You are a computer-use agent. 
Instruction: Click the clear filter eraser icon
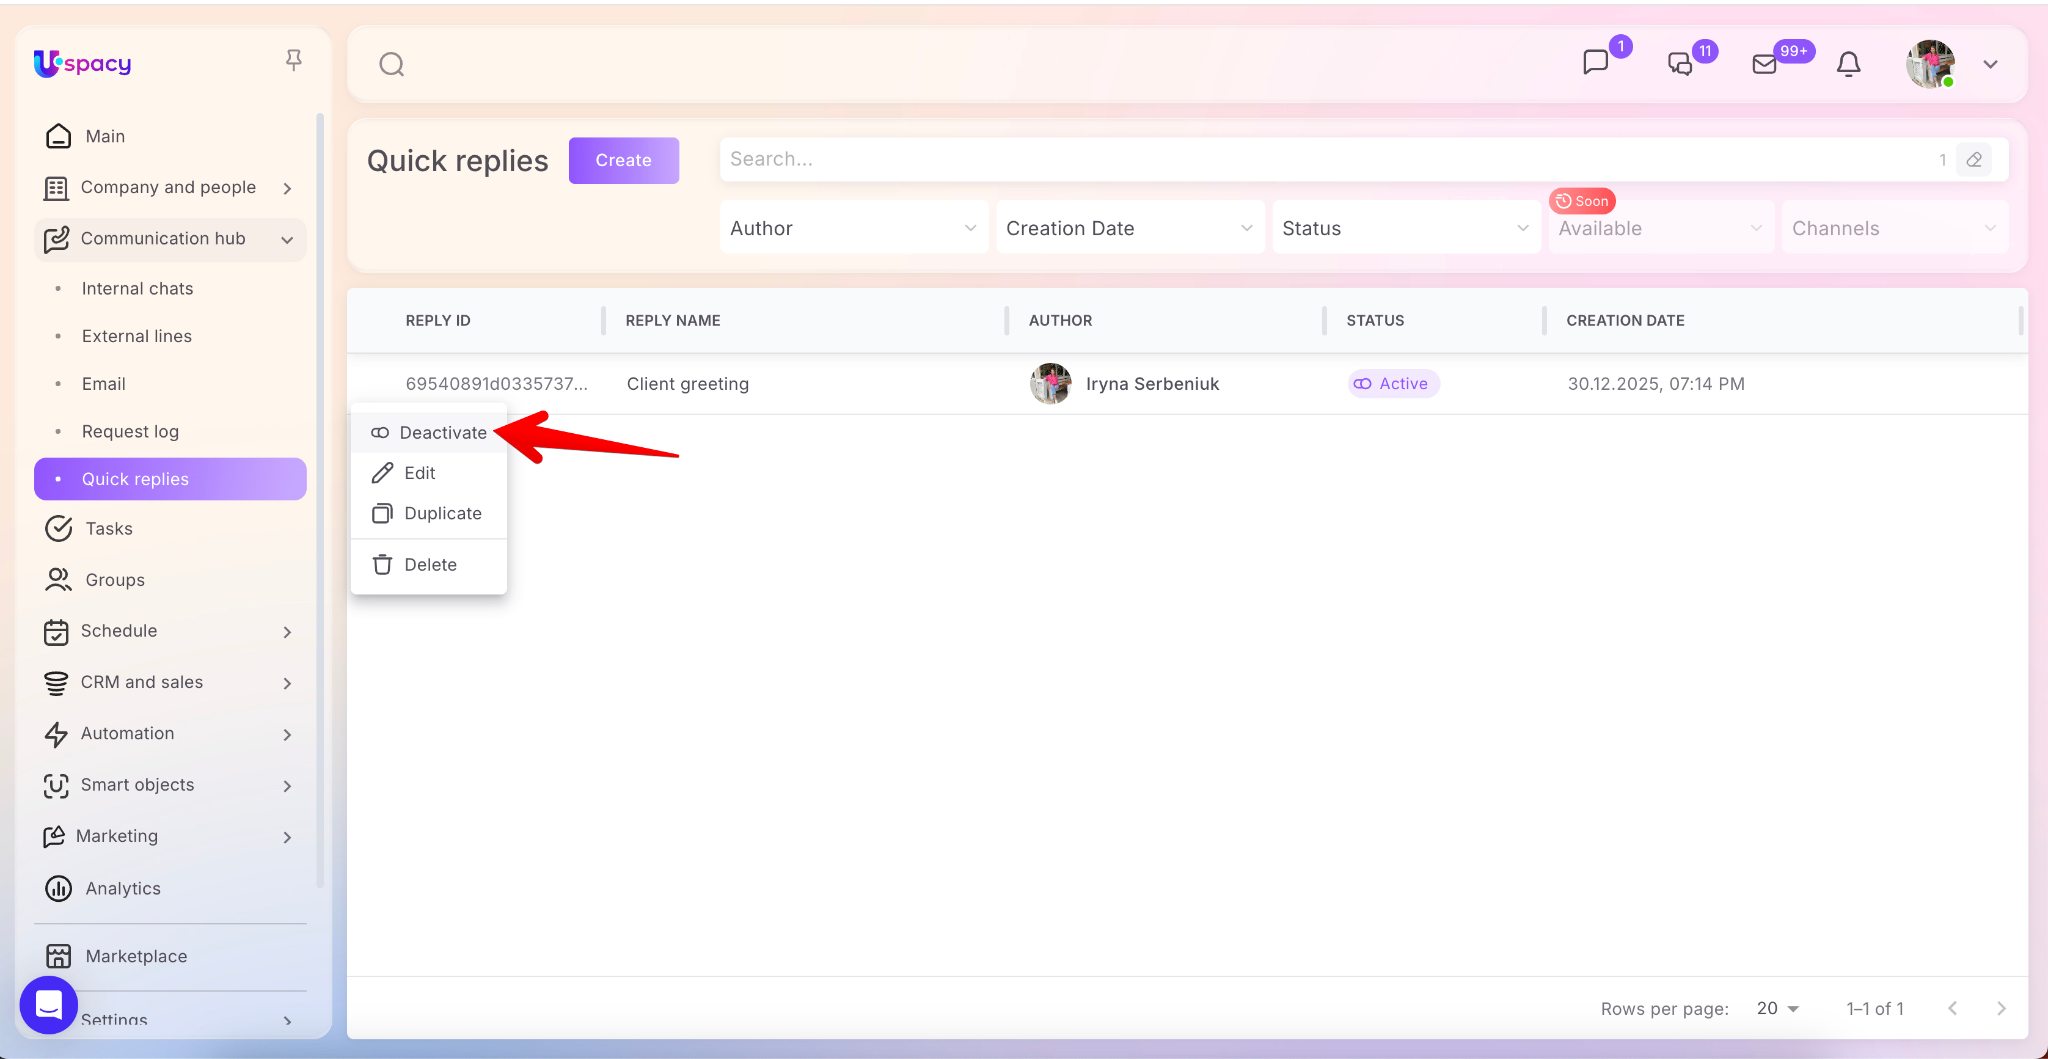pyautogui.click(x=1974, y=160)
